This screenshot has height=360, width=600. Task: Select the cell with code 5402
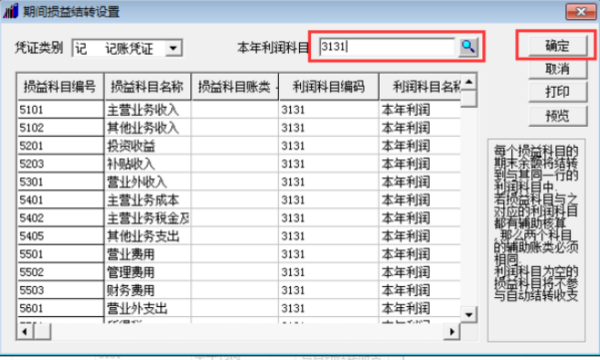[x=60, y=218]
